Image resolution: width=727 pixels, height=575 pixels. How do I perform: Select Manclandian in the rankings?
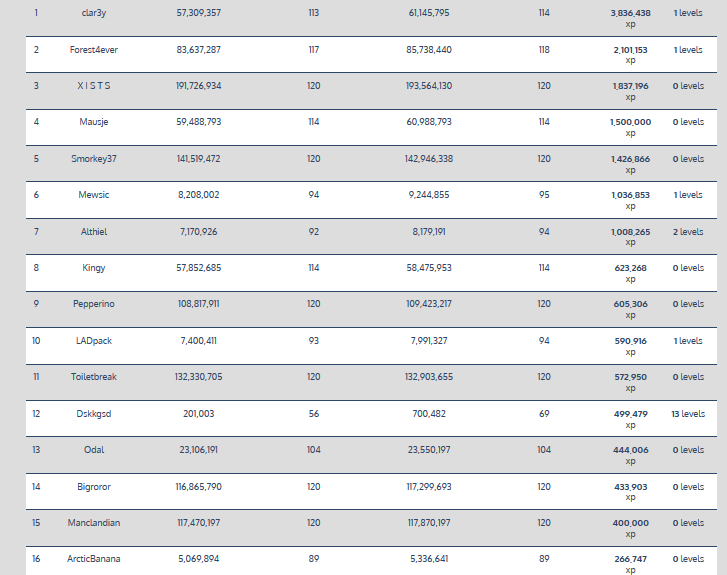tap(94, 523)
